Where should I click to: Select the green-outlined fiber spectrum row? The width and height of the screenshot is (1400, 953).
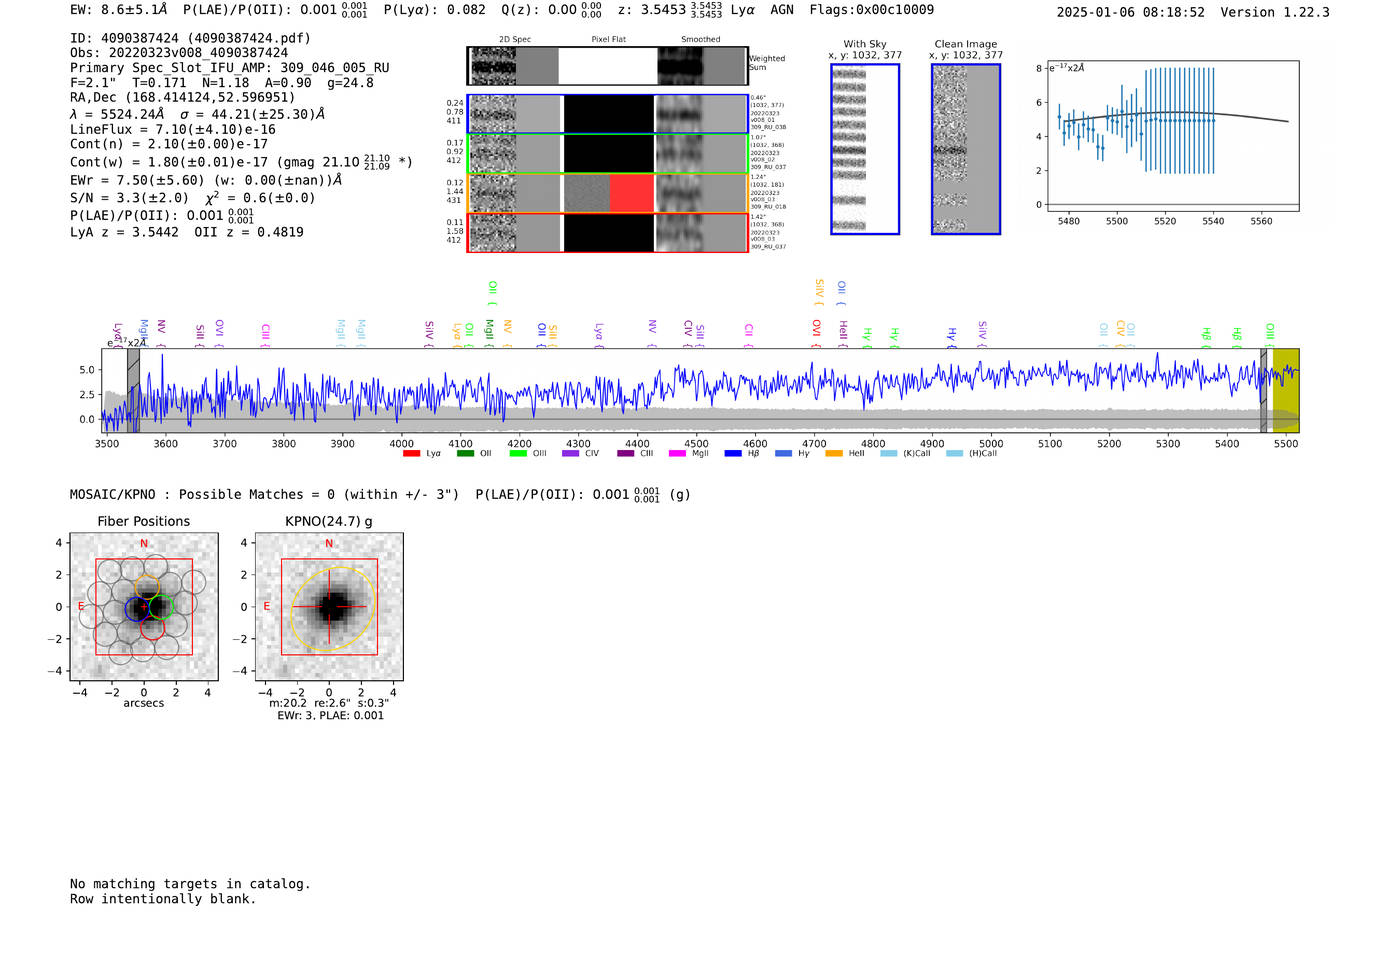pyautogui.click(x=607, y=154)
